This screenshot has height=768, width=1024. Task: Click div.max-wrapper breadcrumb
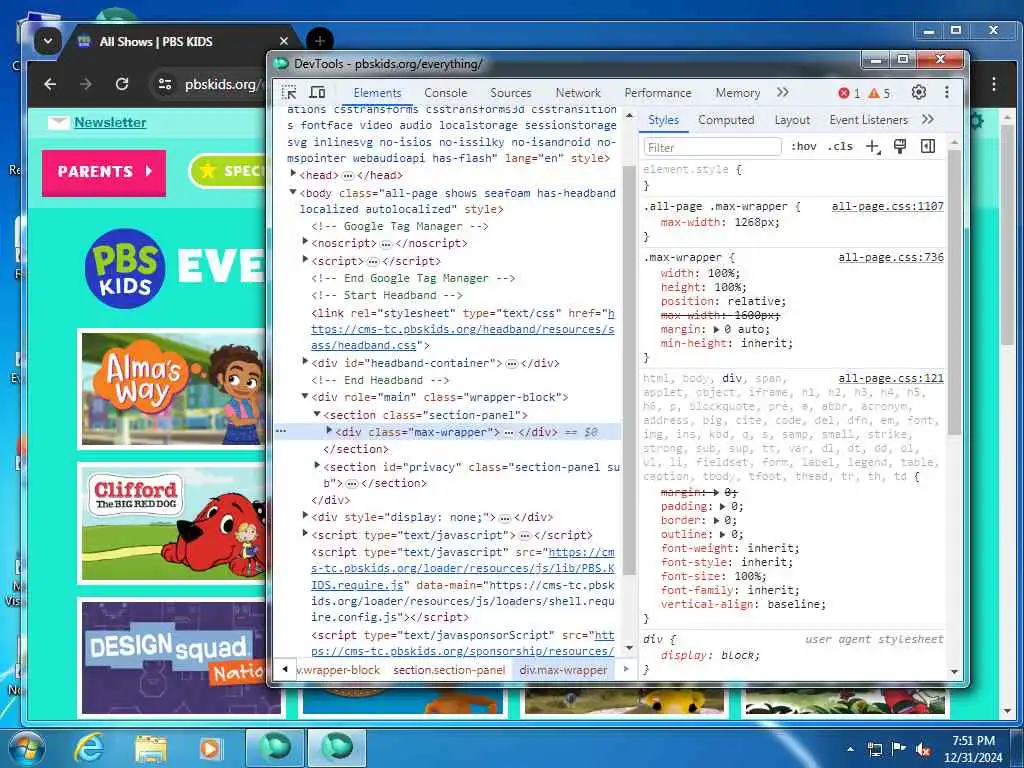pos(563,670)
